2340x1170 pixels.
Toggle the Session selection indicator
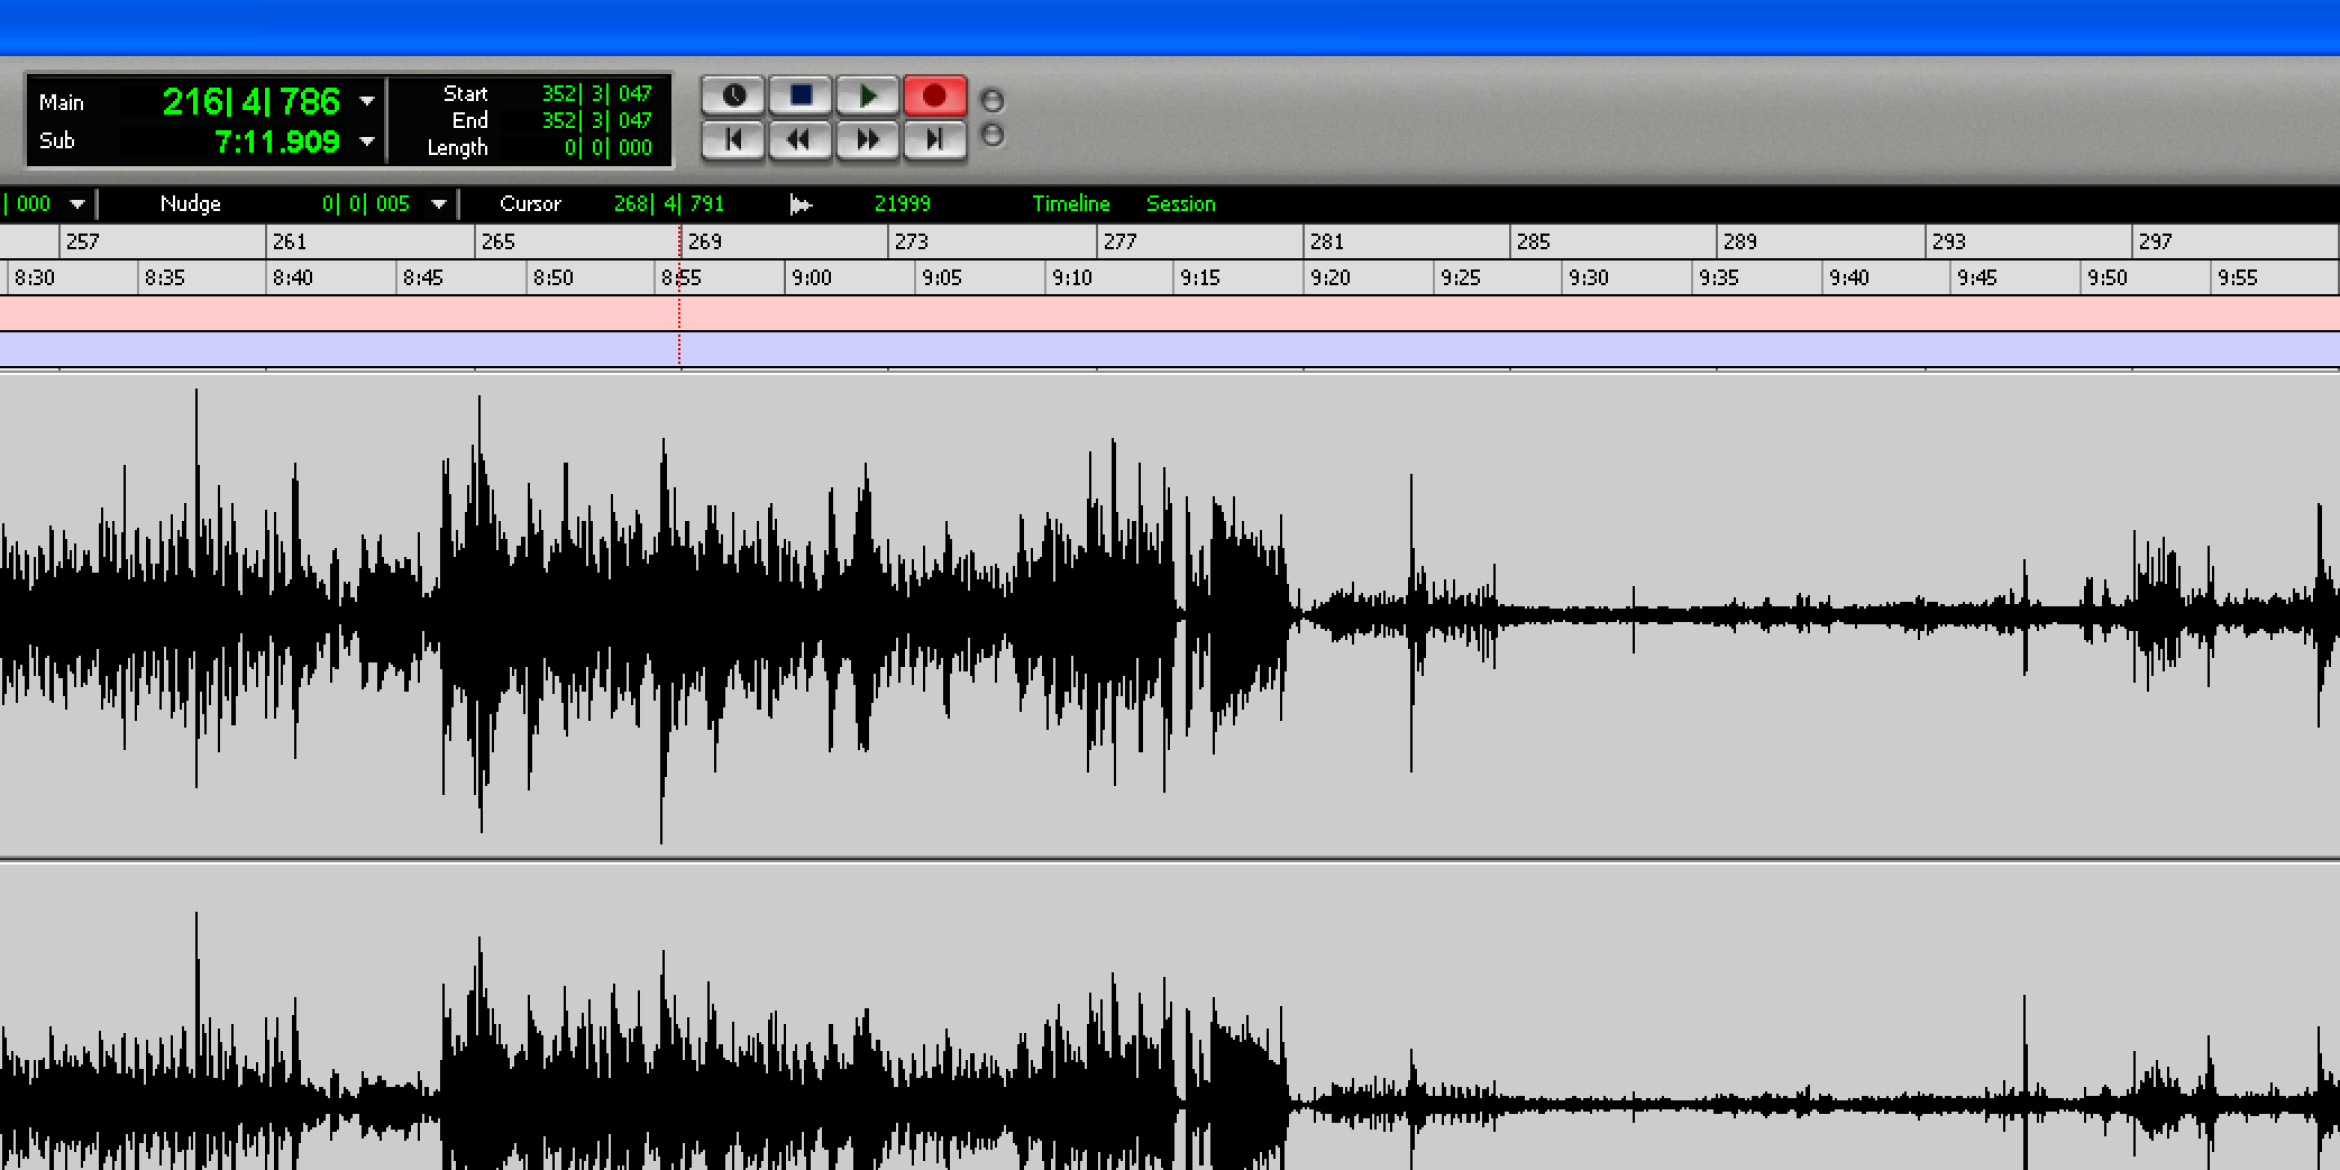pos(1181,204)
